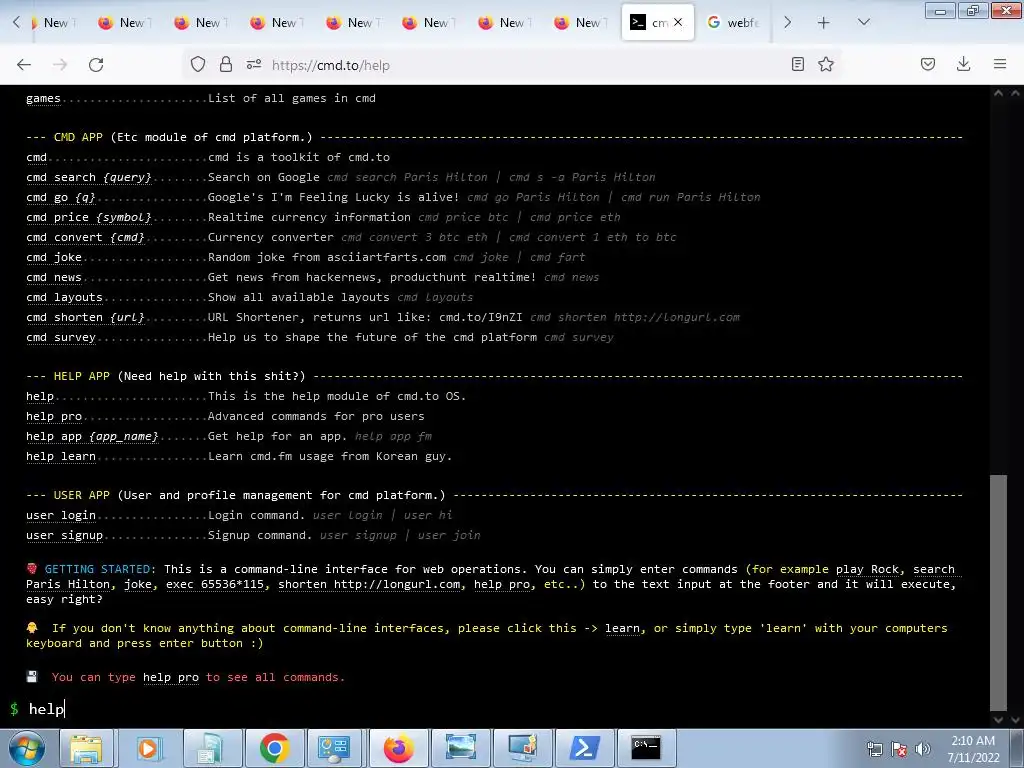This screenshot has height=768, width=1024.
Task: Switch to Firefox taskbar icon
Action: [x=398, y=748]
